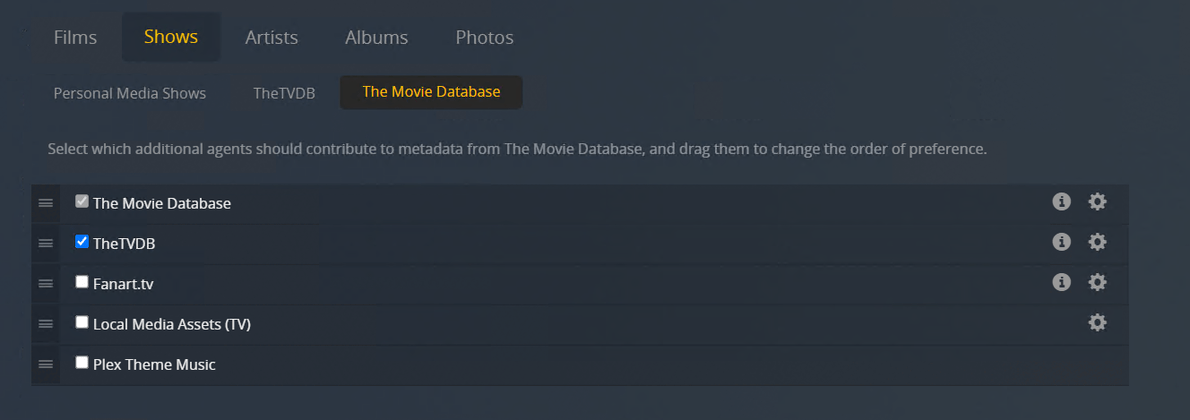Image resolution: width=1190 pixels, height=420 pixels.
Task: Open info for The Movie Database agent
Action: click(x=1061, y=202)
